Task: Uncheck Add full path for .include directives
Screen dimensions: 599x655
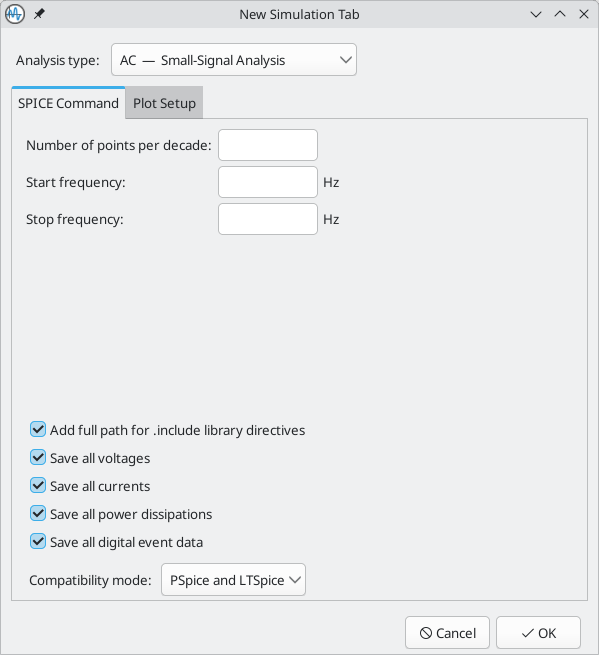Action: coord(38,429)
